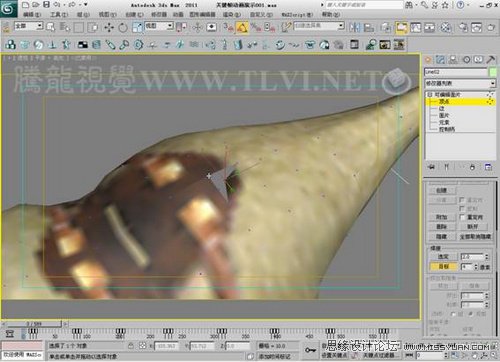Viewport: 500px width, 362px height.
Task: Open the MAXScript(M) menu
Action: point(297,15)
